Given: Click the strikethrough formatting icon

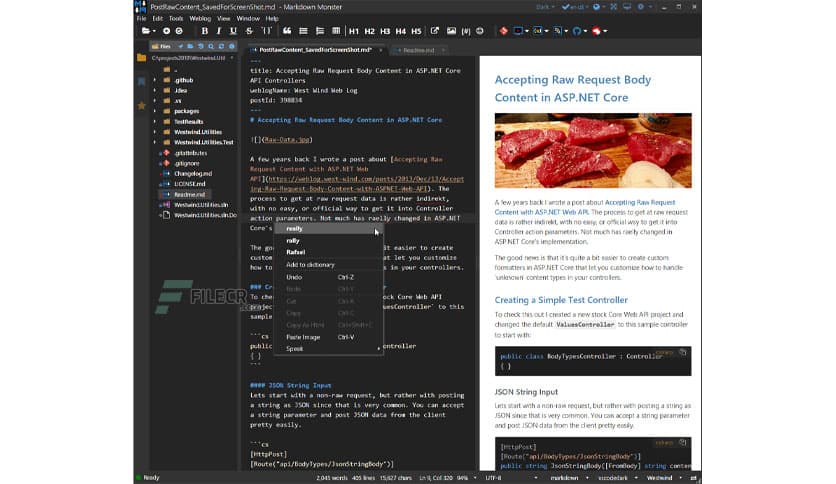Looking at the screenshot, I should pos(247,31).
